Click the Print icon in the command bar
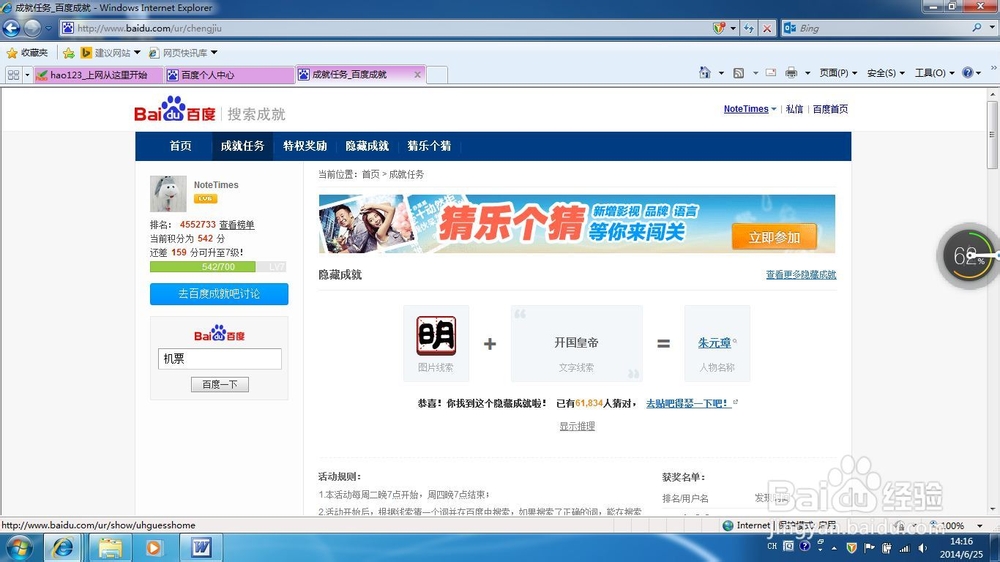 (791, 73)
